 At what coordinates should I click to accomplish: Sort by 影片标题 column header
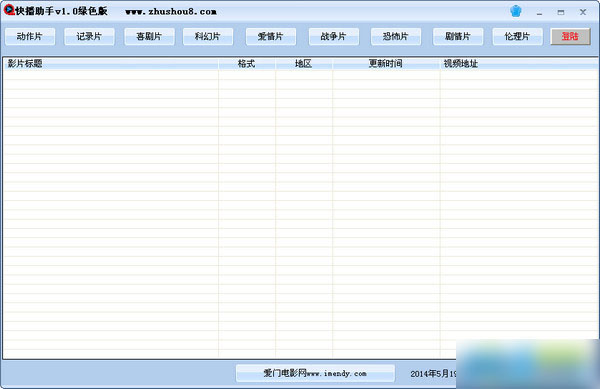tap(111, 63)
